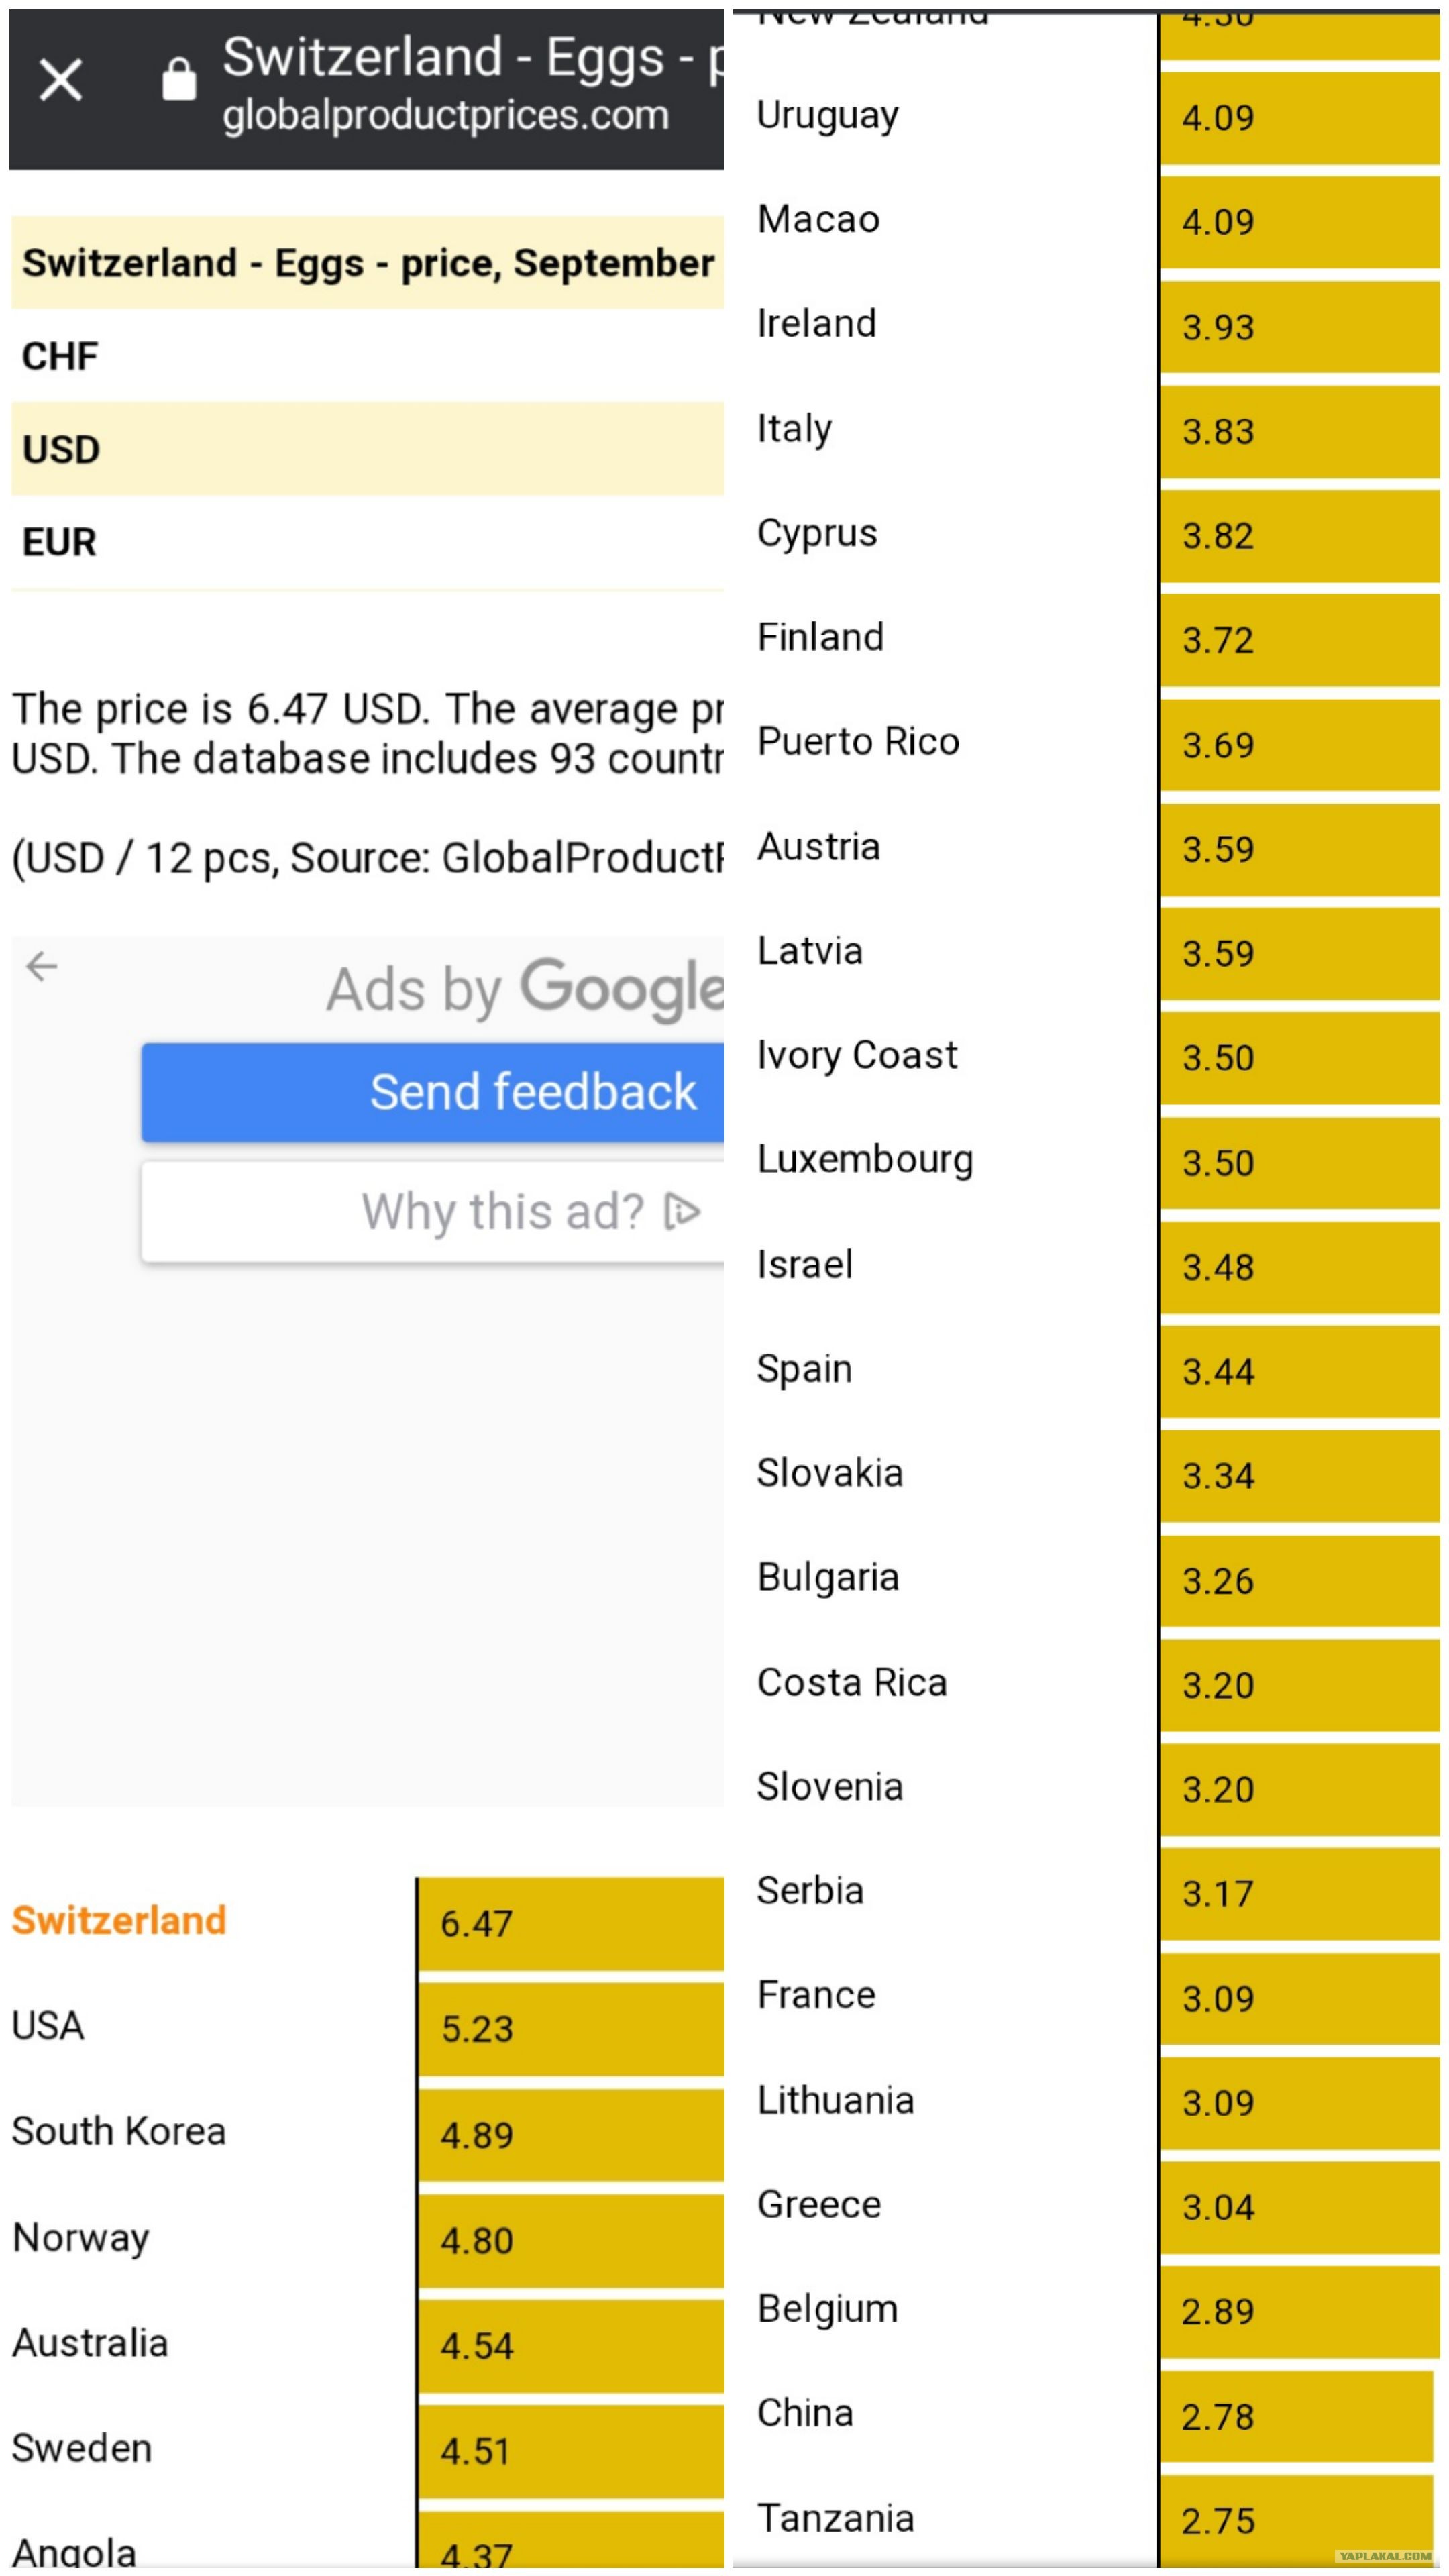Open the South Korea country link
The height and width of the screenshot is (2576, 1449).
point(119,2131)
